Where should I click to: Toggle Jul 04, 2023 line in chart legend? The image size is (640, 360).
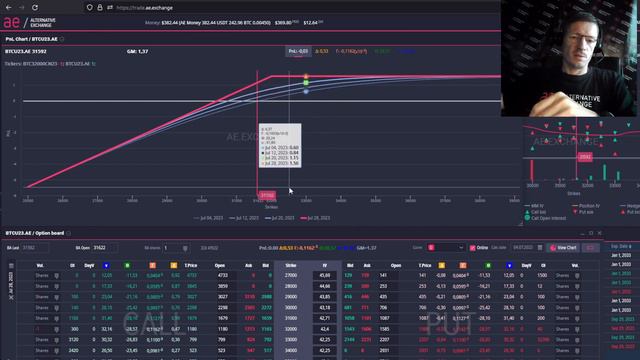[209, 218]
